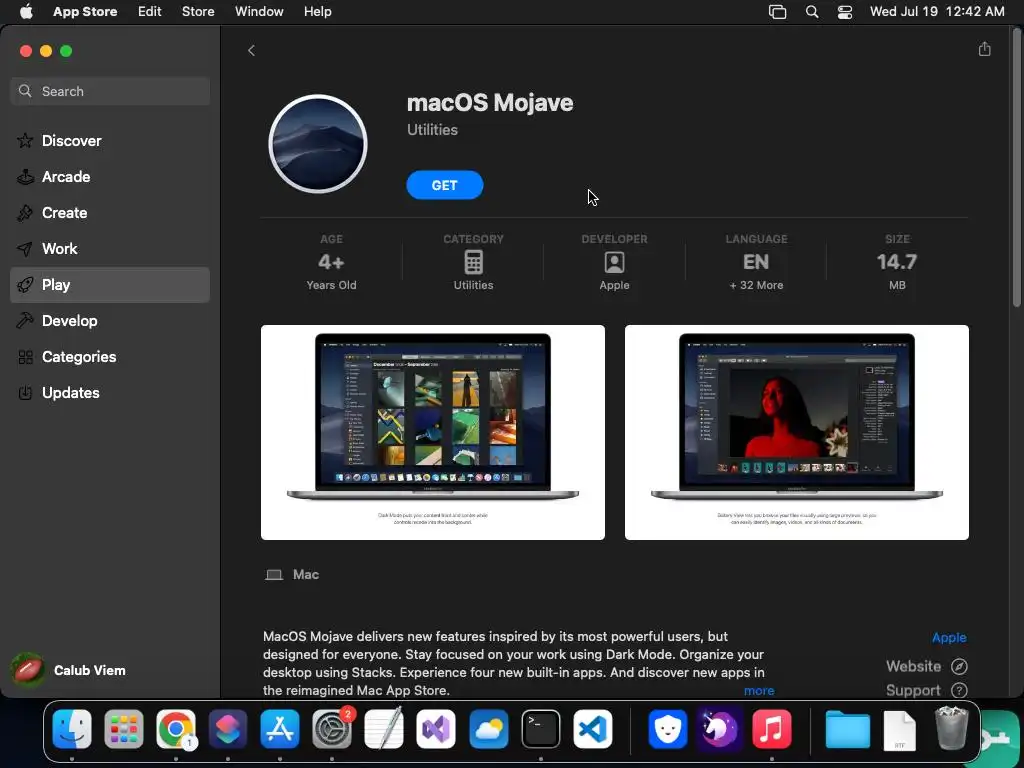1024x768 pixels.
Task: Open the Website link
Action: [x=914, y=666]
